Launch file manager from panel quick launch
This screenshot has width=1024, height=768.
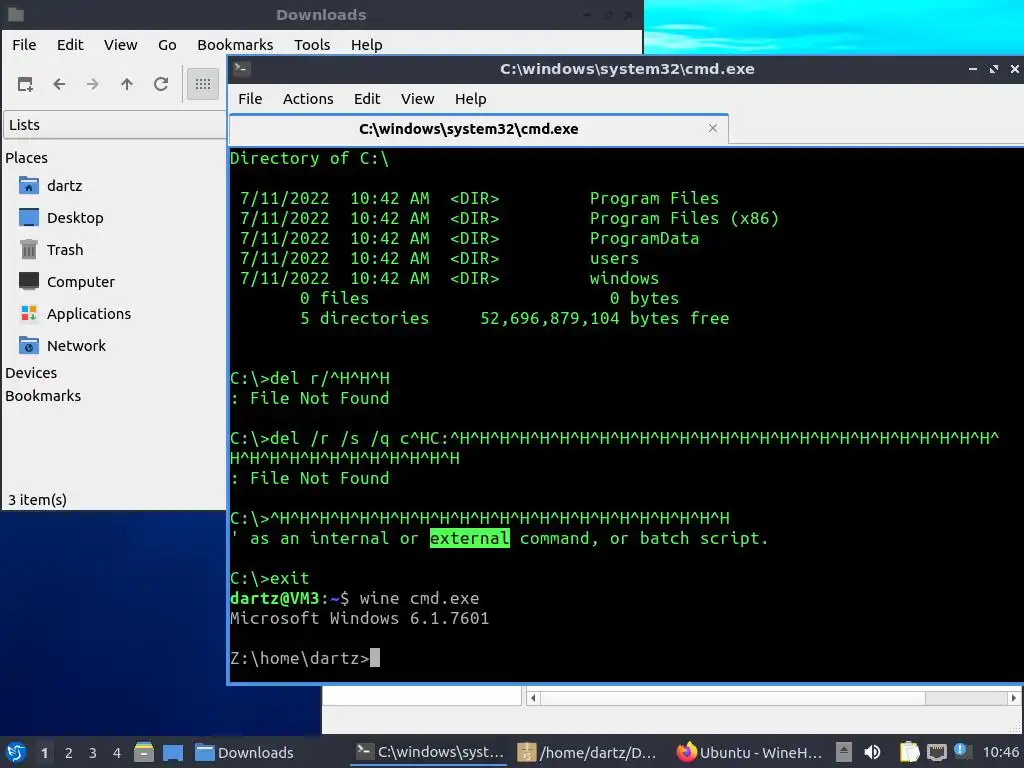tap(144, 752)
